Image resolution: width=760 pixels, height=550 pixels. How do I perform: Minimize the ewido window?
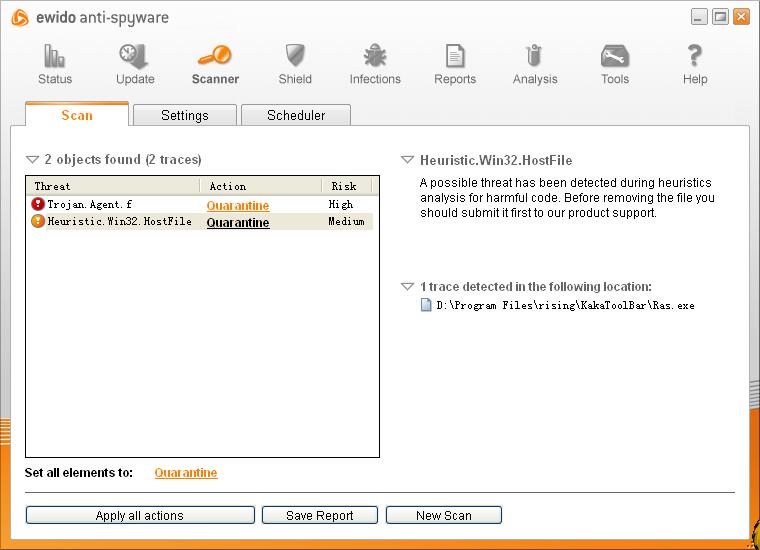pyautogui.click(x=698, y=17)
